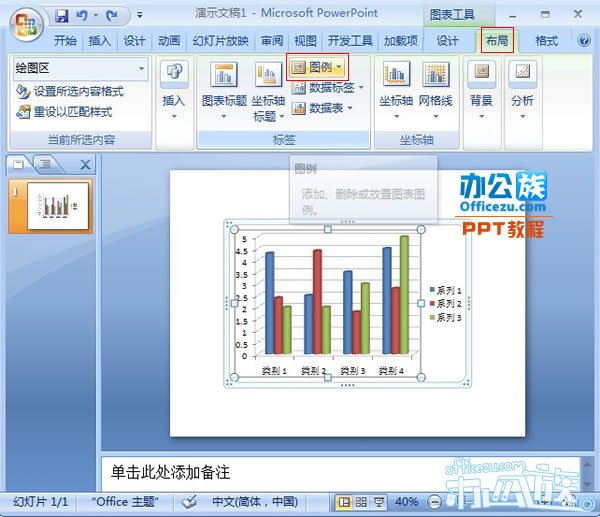Expand the 数据标签 data labels dropdown
This screenshot has width=600, height=517.
point(361,88)
